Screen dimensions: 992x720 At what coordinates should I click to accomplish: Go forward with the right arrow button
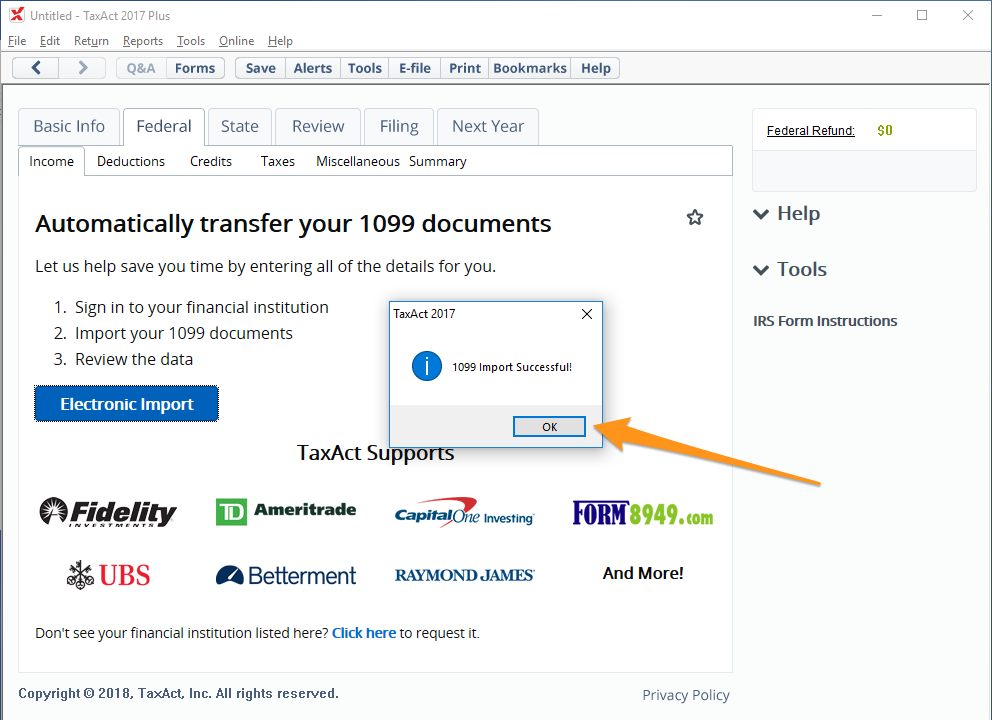click(82, 68)
